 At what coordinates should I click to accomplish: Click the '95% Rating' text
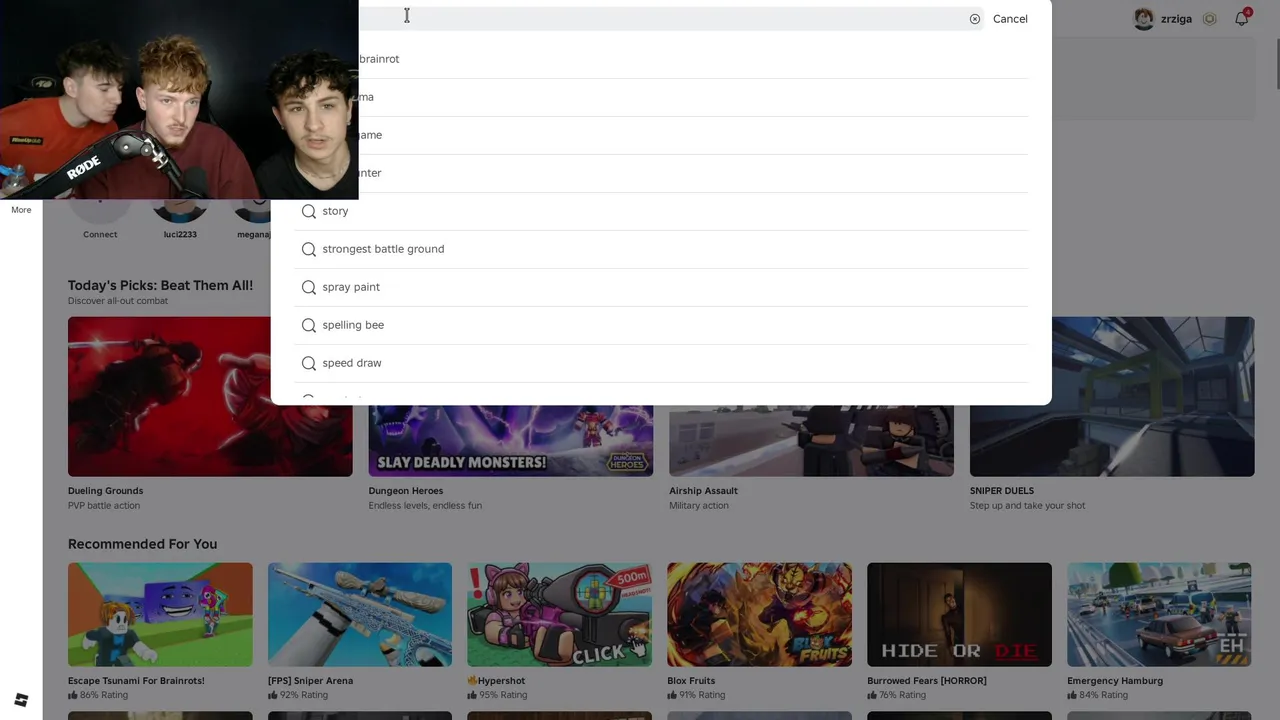click(503, 695)
